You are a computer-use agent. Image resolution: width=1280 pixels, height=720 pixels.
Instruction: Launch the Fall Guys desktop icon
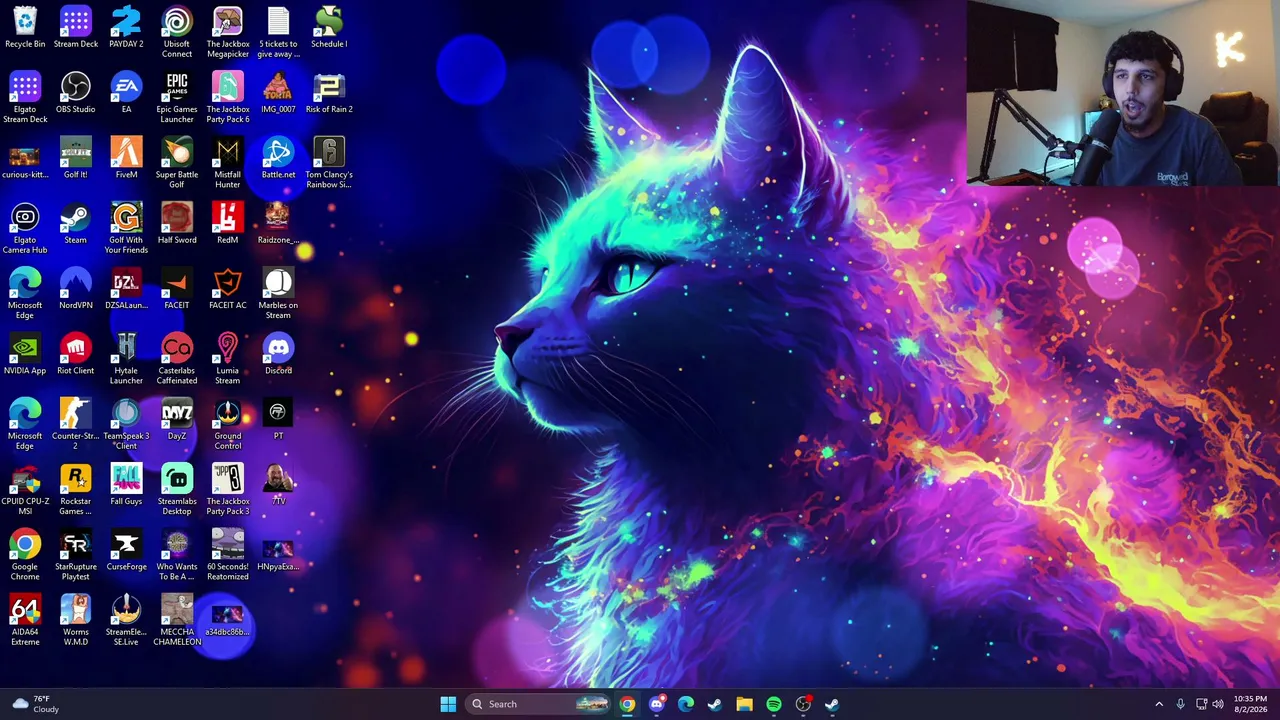coord(126,485)
